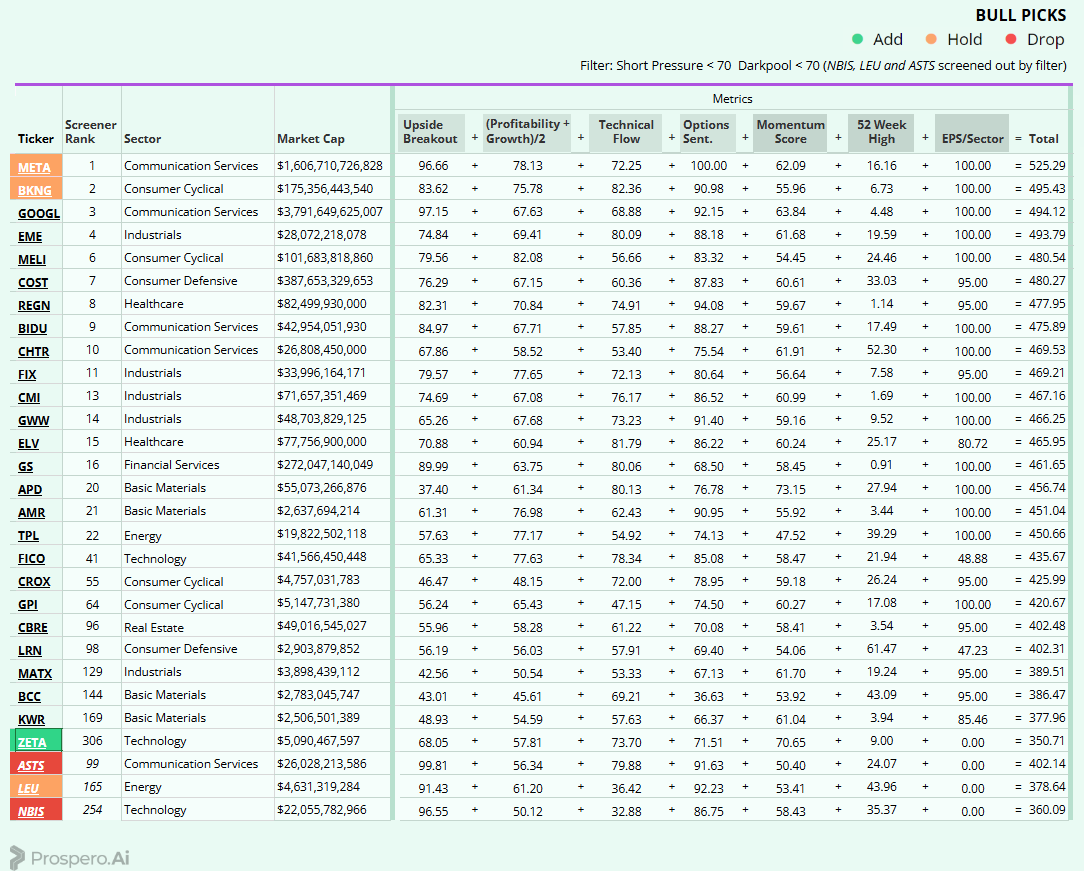The width and height of the screenshot is (1084, 871).
Task: Click the Total column header
Action: pyautogui.click(x=1043, y=138)
